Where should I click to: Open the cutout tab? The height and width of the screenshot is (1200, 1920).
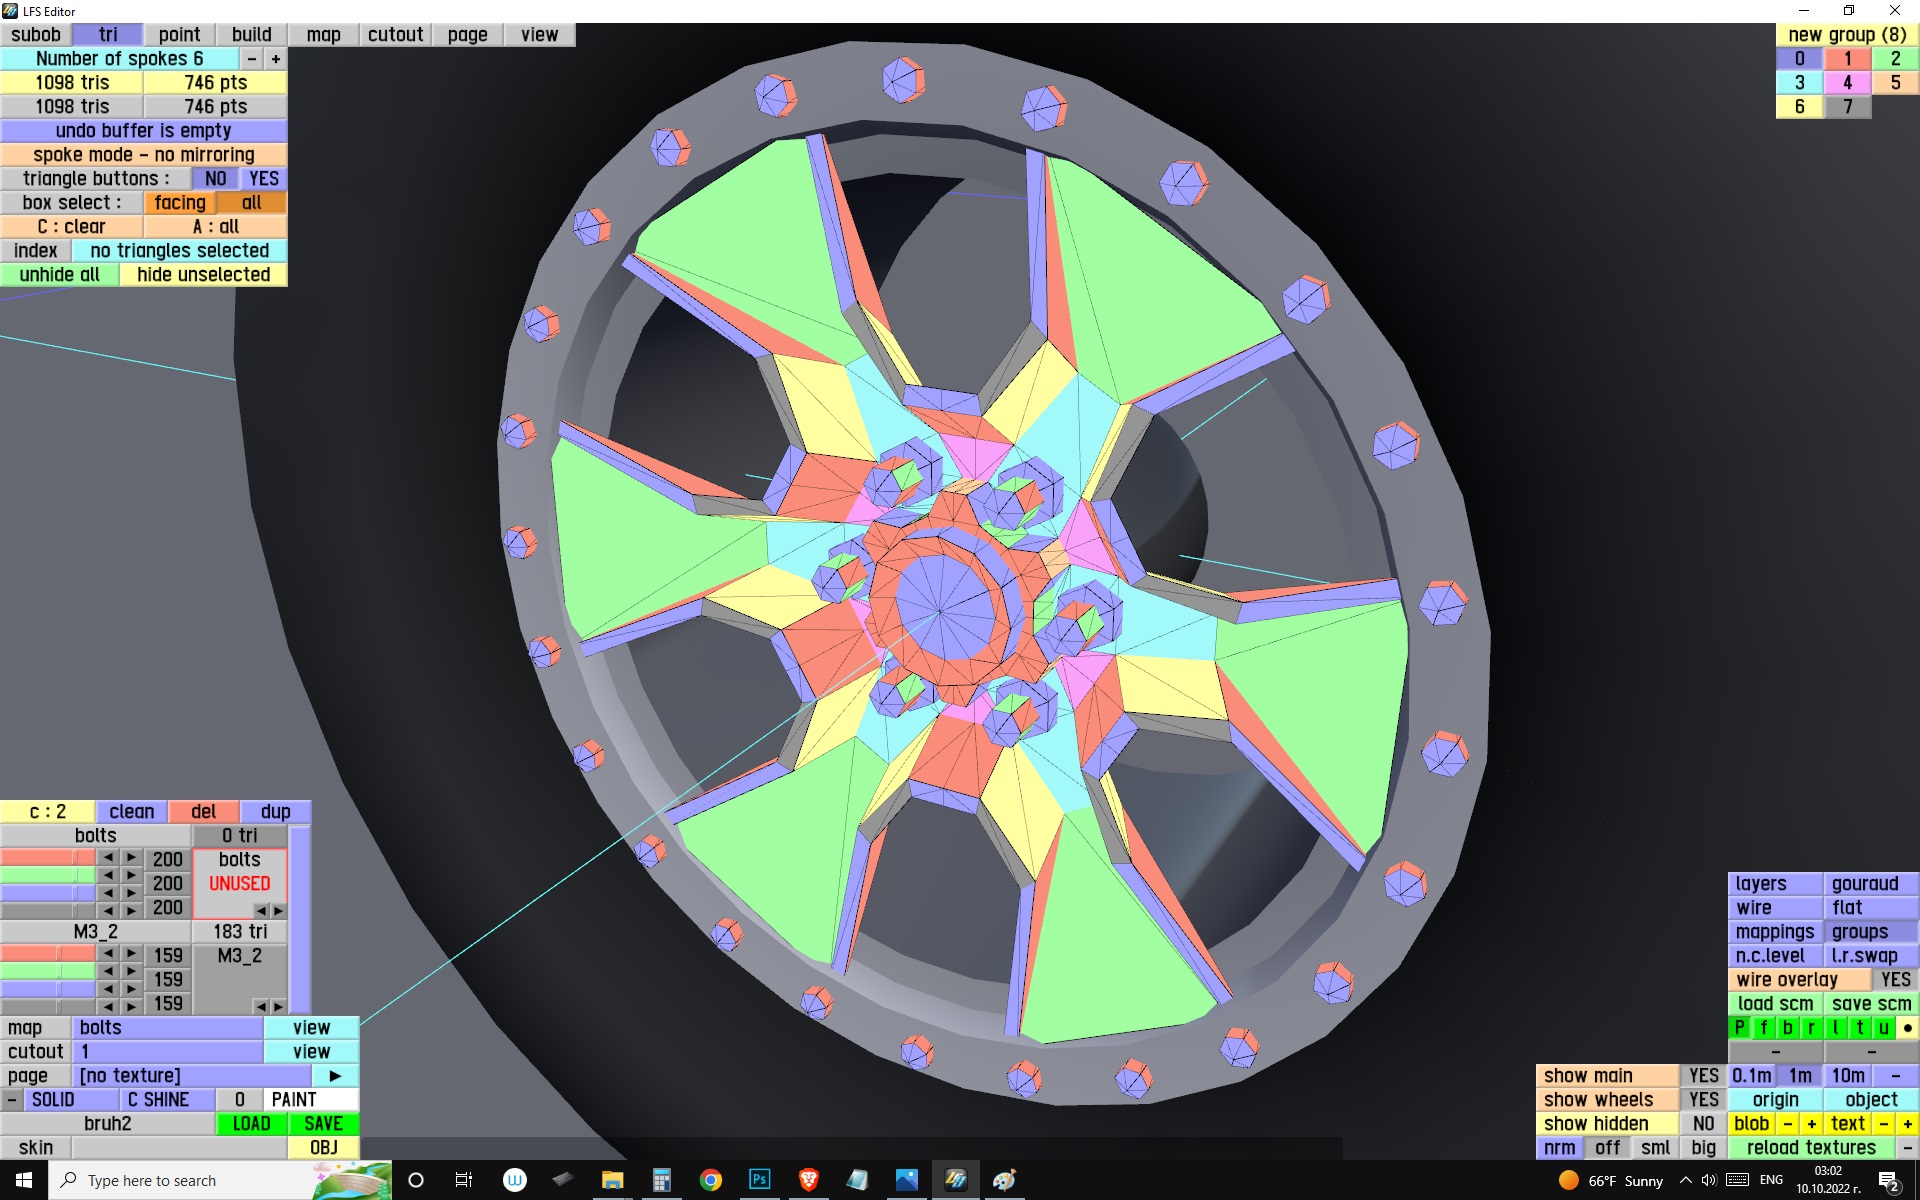coord(395,35)
